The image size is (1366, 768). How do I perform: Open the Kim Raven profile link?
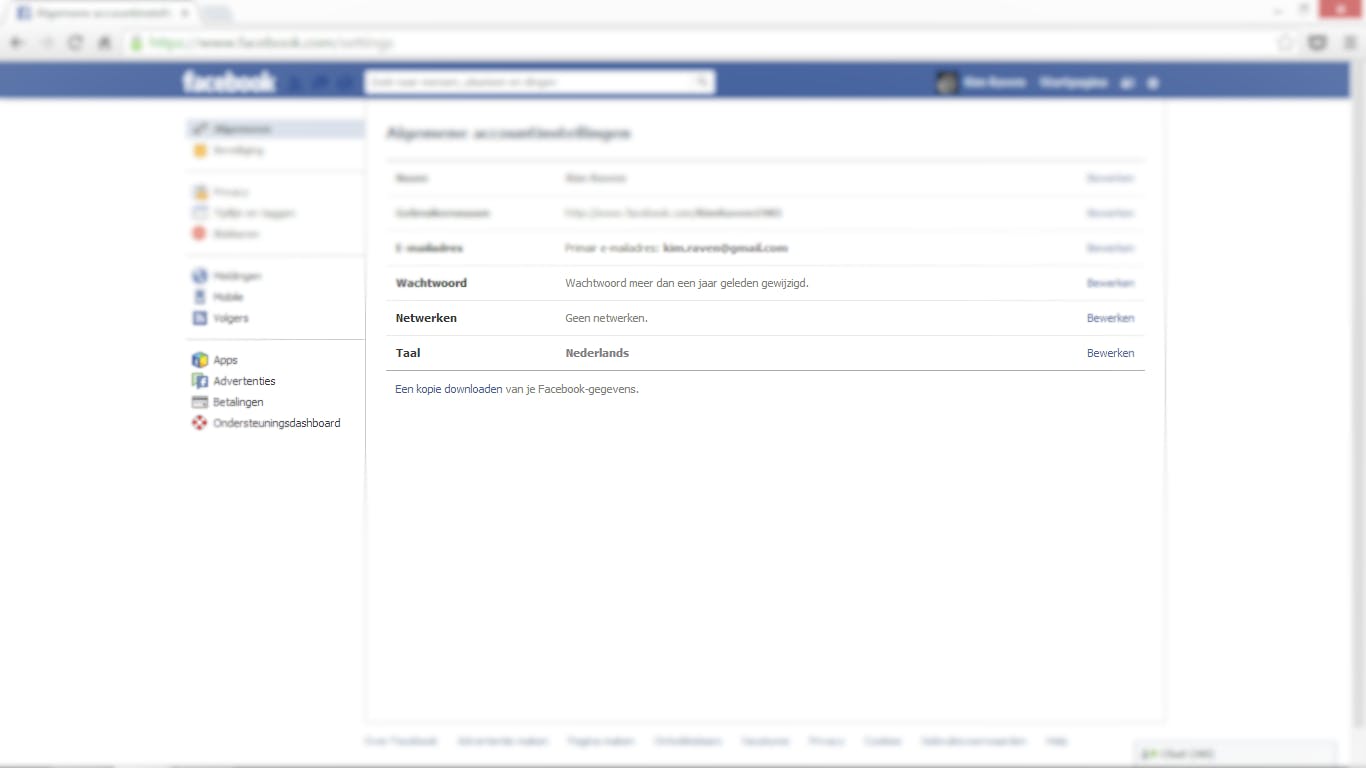coord(995,83)
